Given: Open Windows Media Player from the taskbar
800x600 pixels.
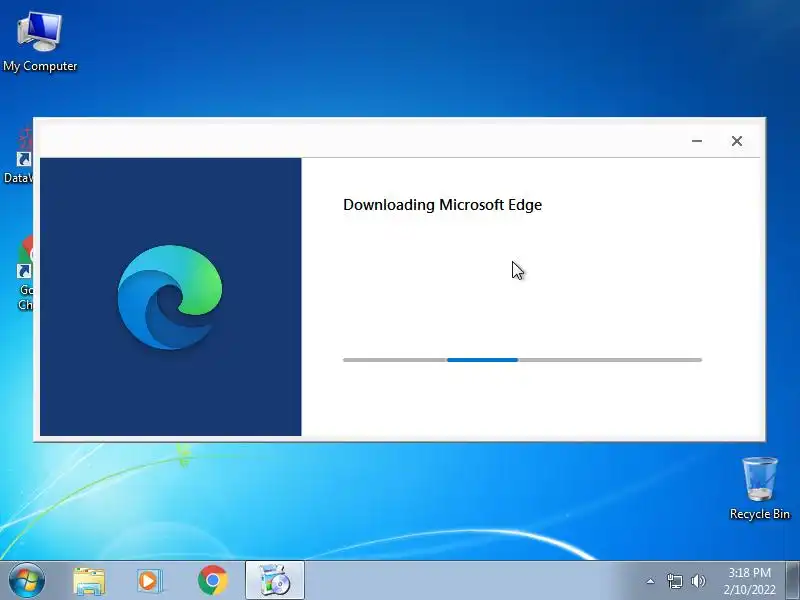Looking at the screenshot, I should point(149,581).
